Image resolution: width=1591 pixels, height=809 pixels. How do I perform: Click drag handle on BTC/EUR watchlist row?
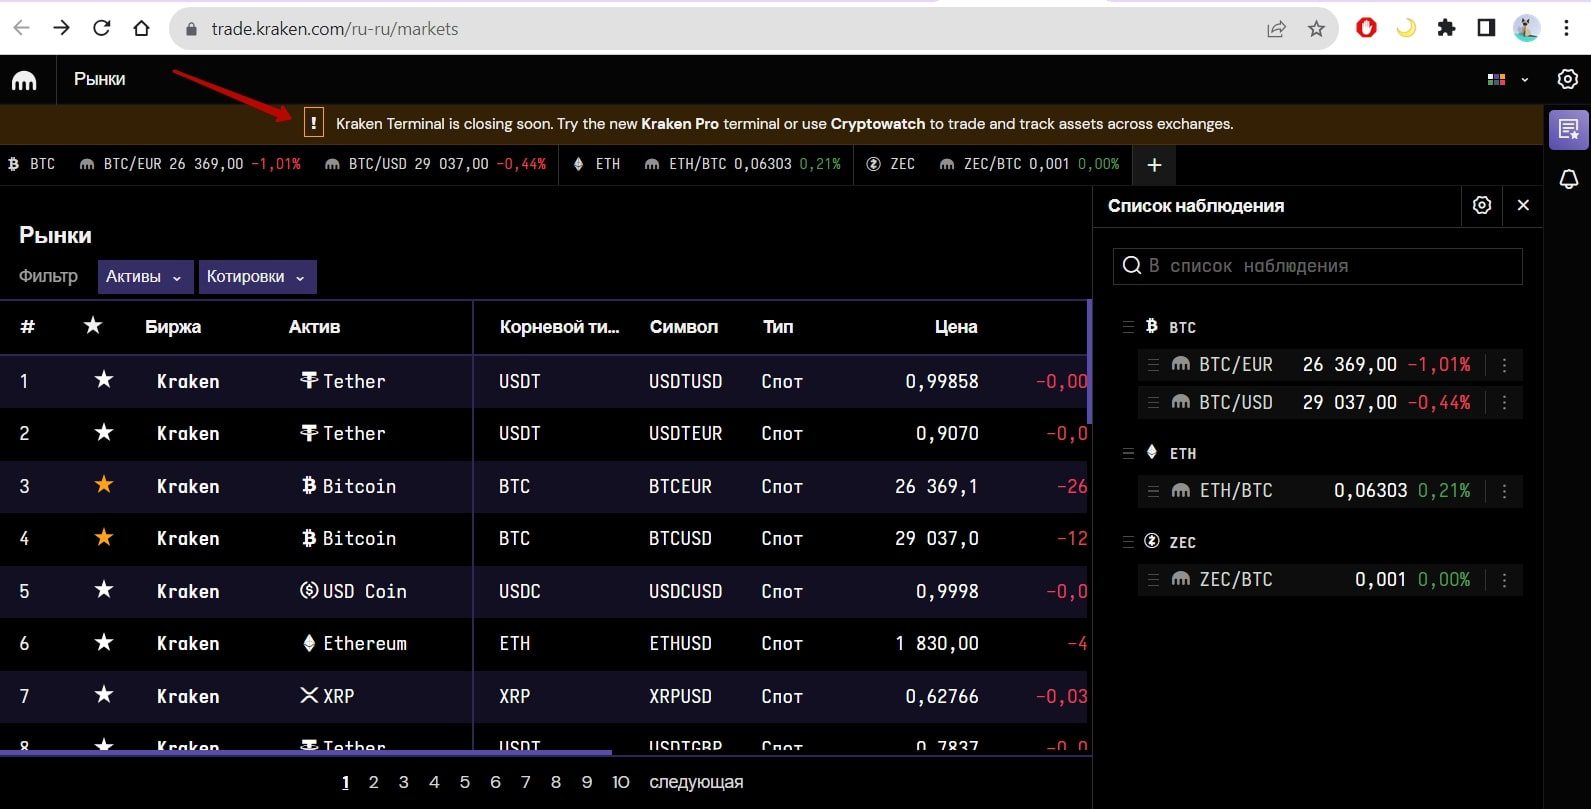pos(1153,365)
